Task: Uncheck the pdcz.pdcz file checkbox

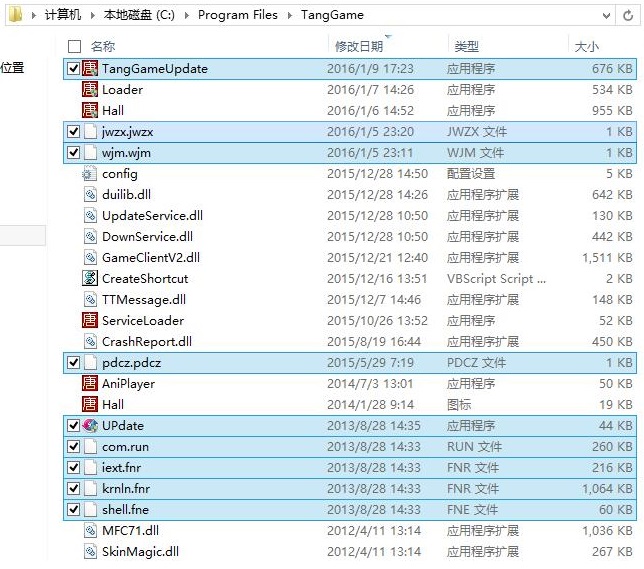Action: [73, 363]
